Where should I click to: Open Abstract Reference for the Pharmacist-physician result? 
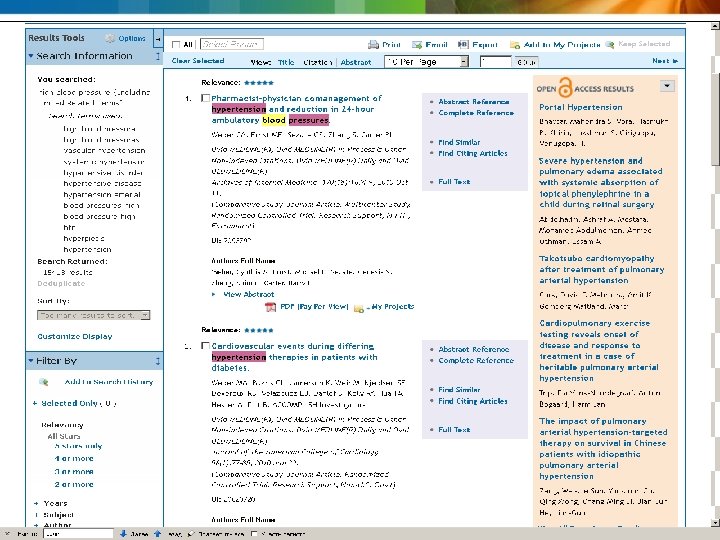473,102
